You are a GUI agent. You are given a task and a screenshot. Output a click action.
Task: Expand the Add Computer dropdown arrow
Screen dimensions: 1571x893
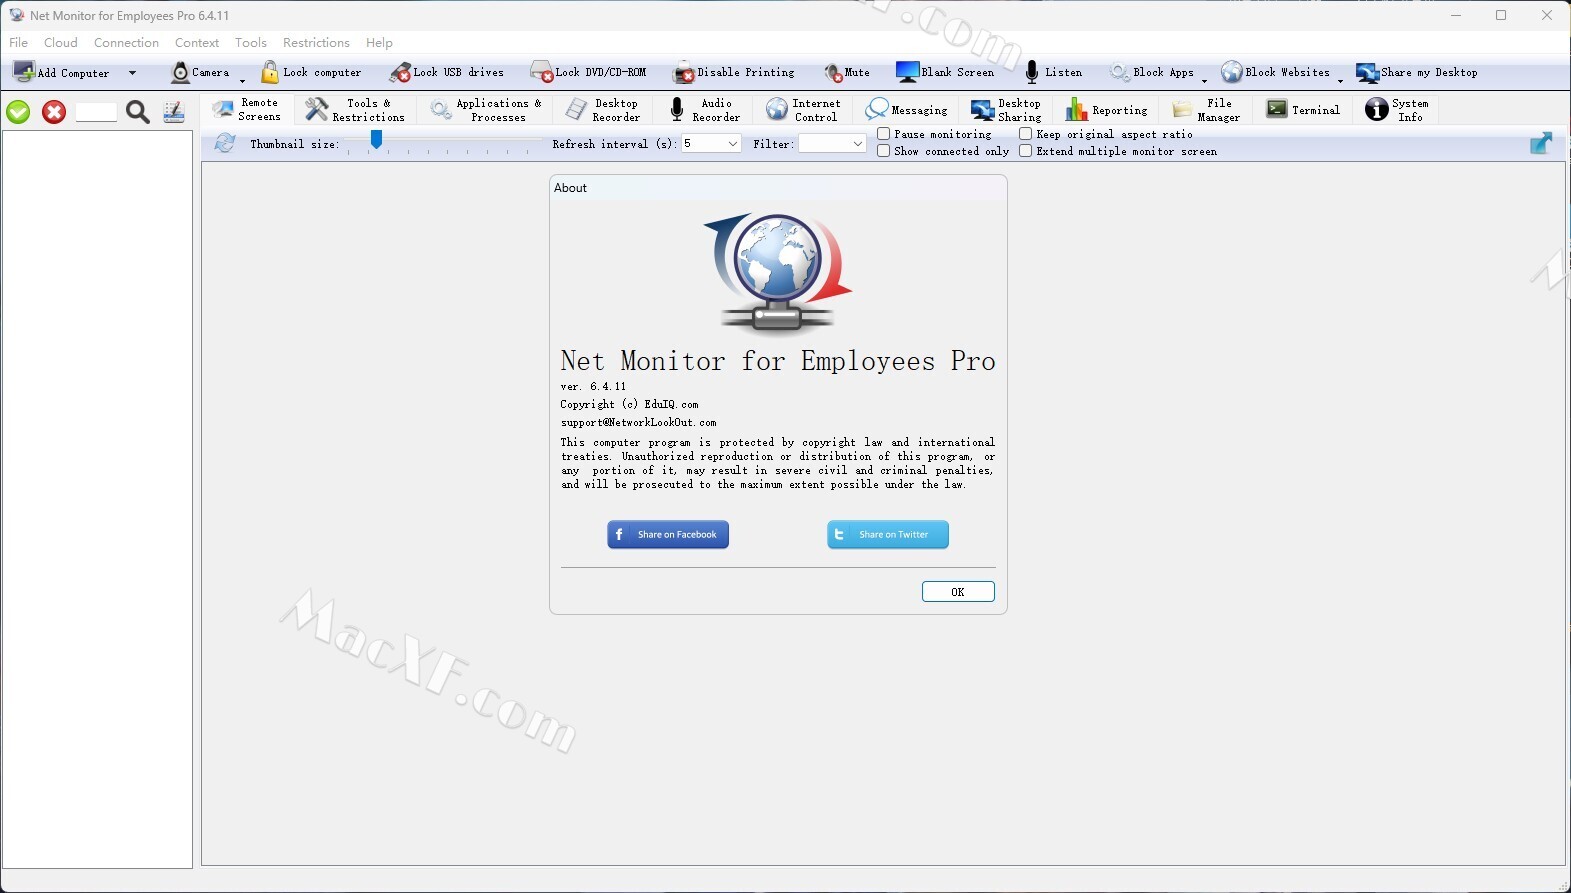[132, 73]
